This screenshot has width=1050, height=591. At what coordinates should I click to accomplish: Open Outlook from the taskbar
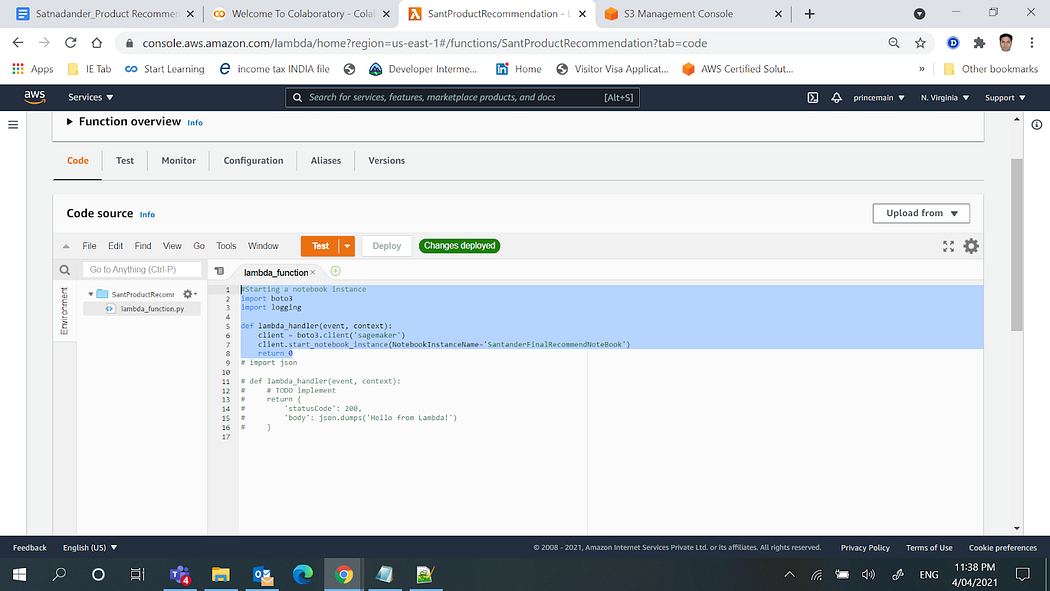click(262, 574)
